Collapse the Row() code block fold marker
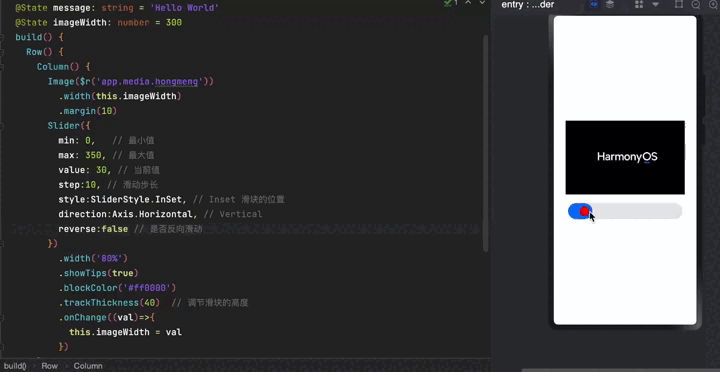 click(2, 52)
